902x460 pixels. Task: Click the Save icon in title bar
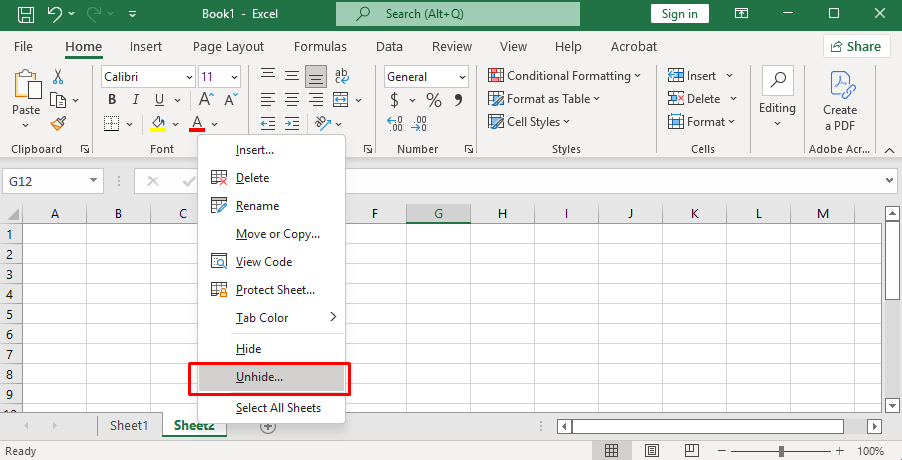(26, 14)
